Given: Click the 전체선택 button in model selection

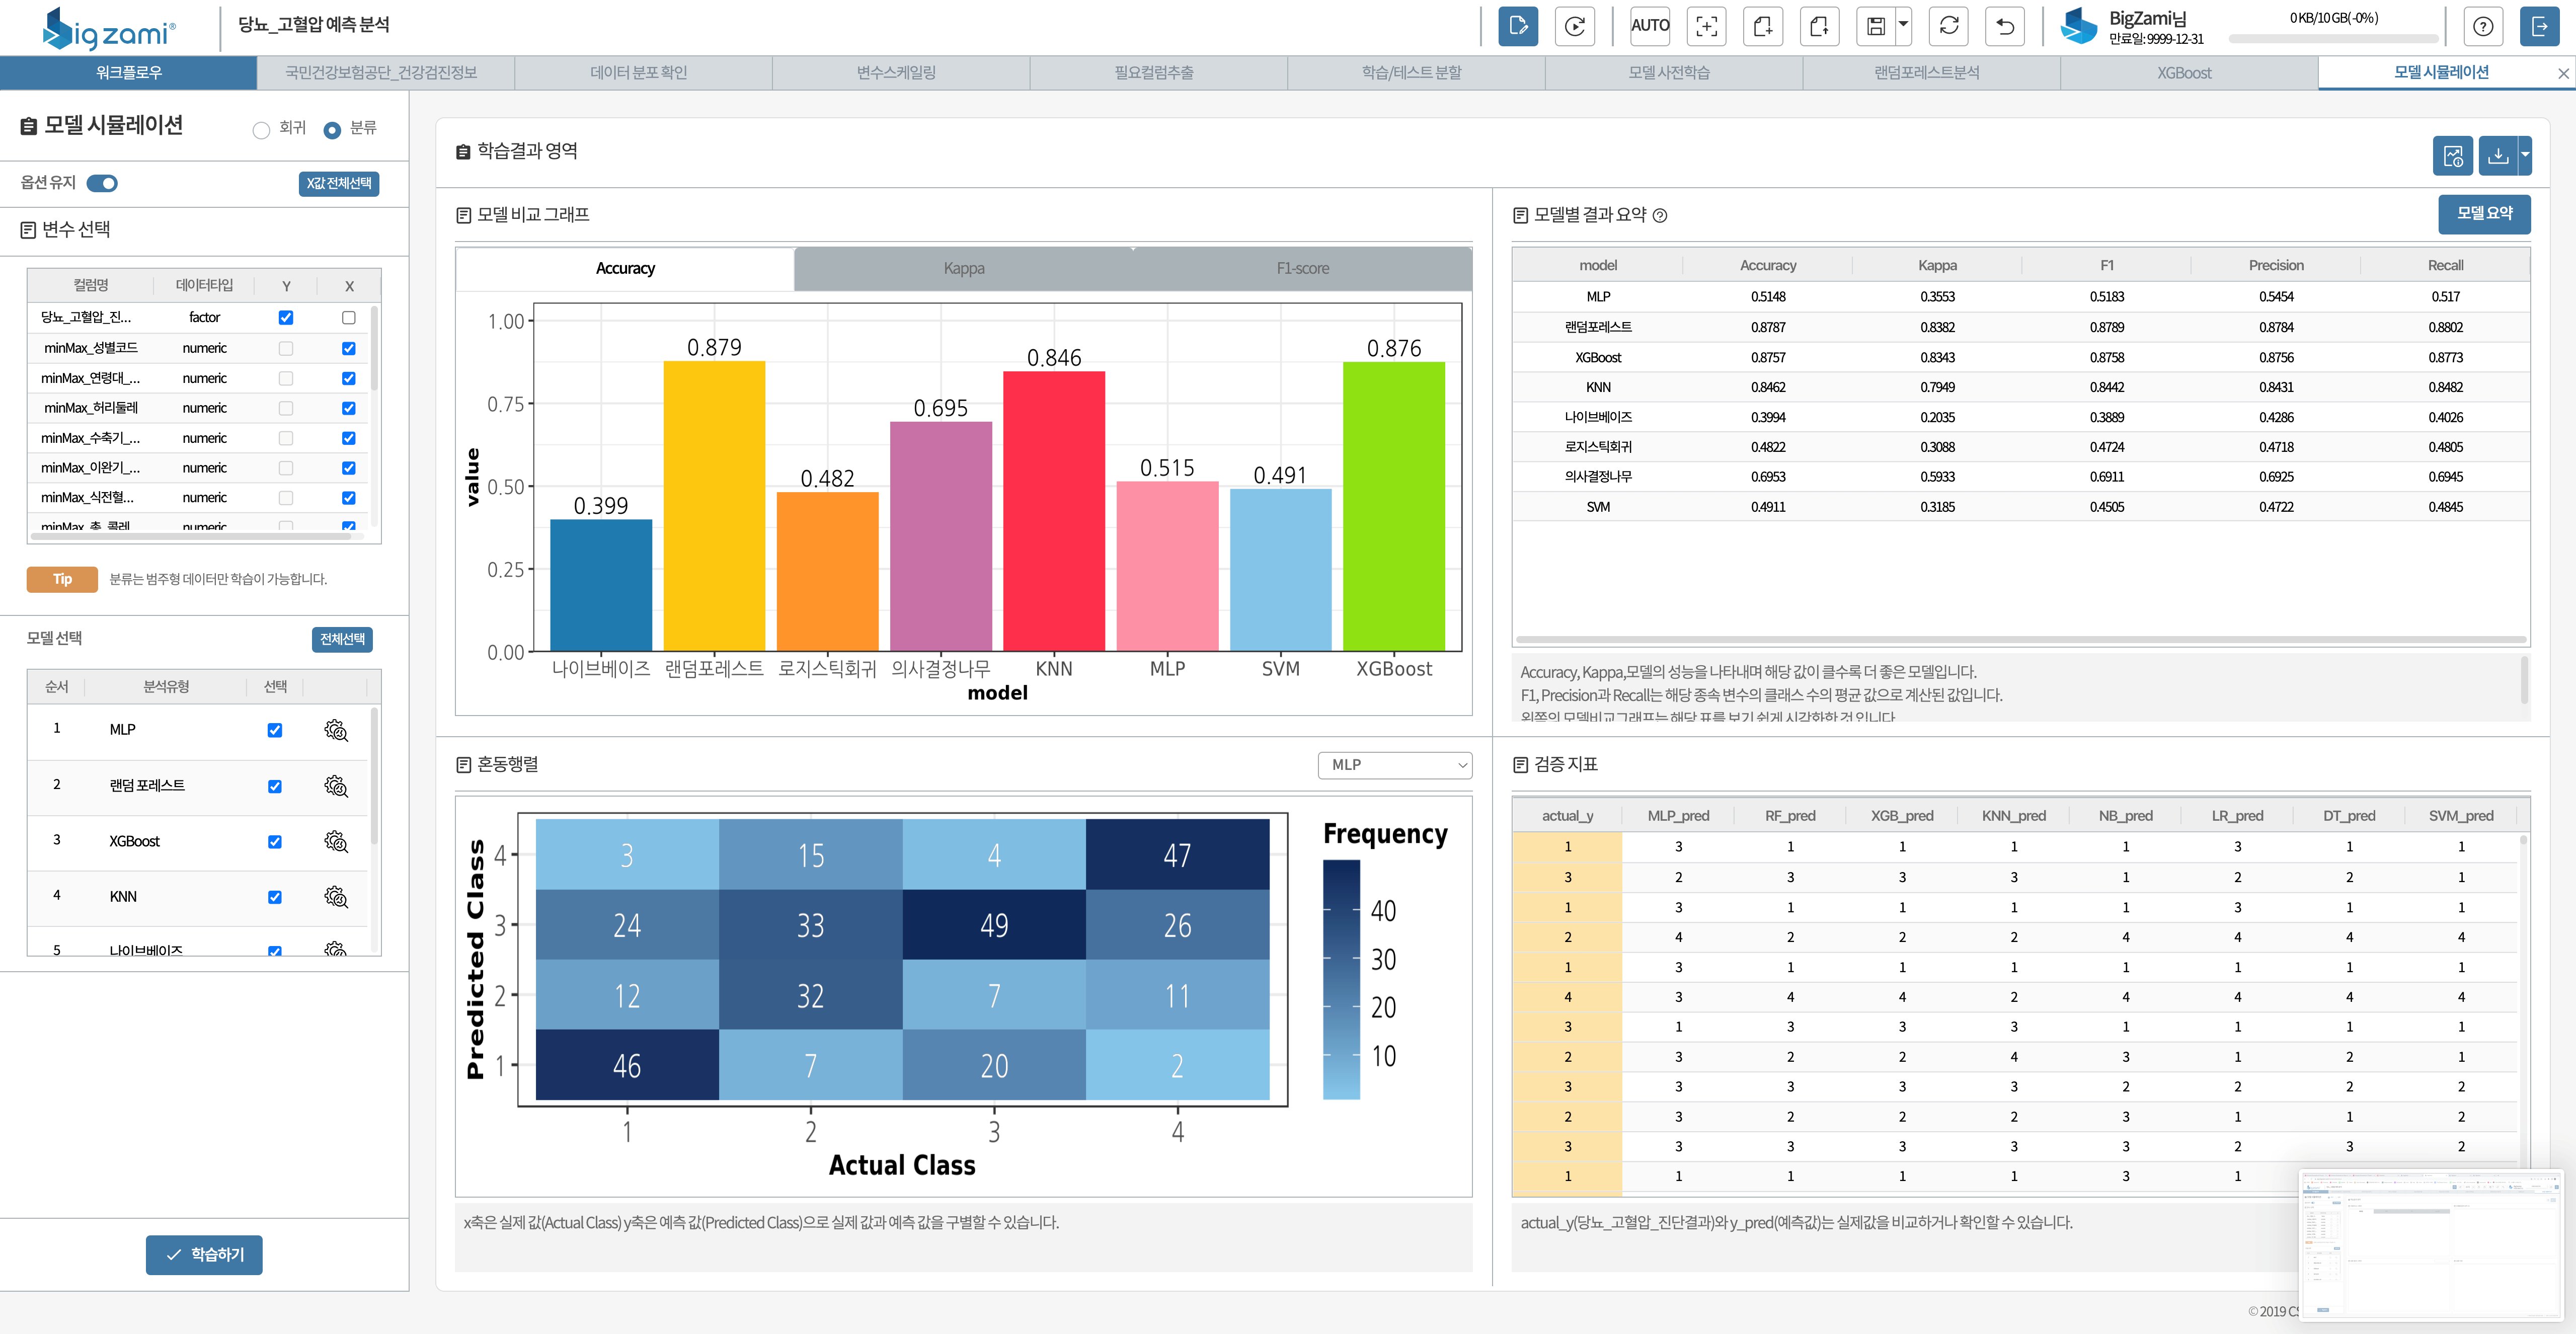Looking at the screenshot, I should click(342, 639).
